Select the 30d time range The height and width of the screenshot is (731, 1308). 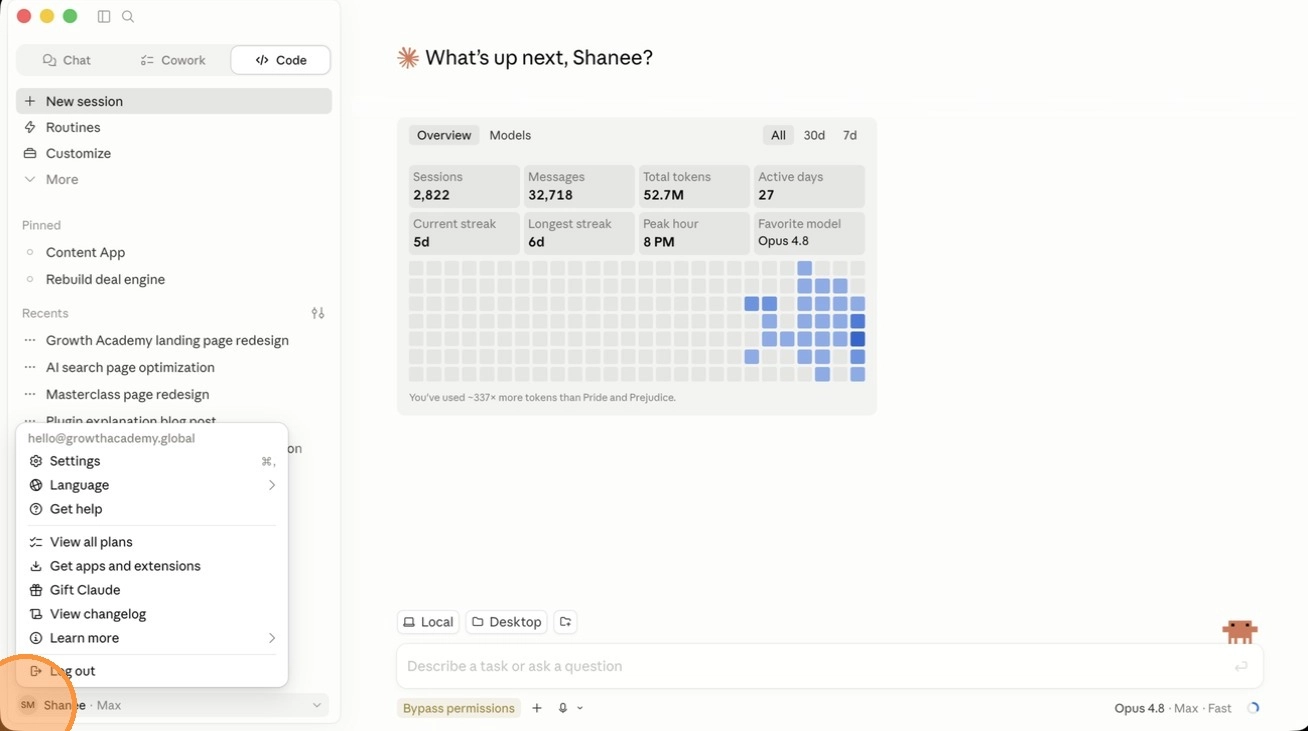[x=814, y=135]
